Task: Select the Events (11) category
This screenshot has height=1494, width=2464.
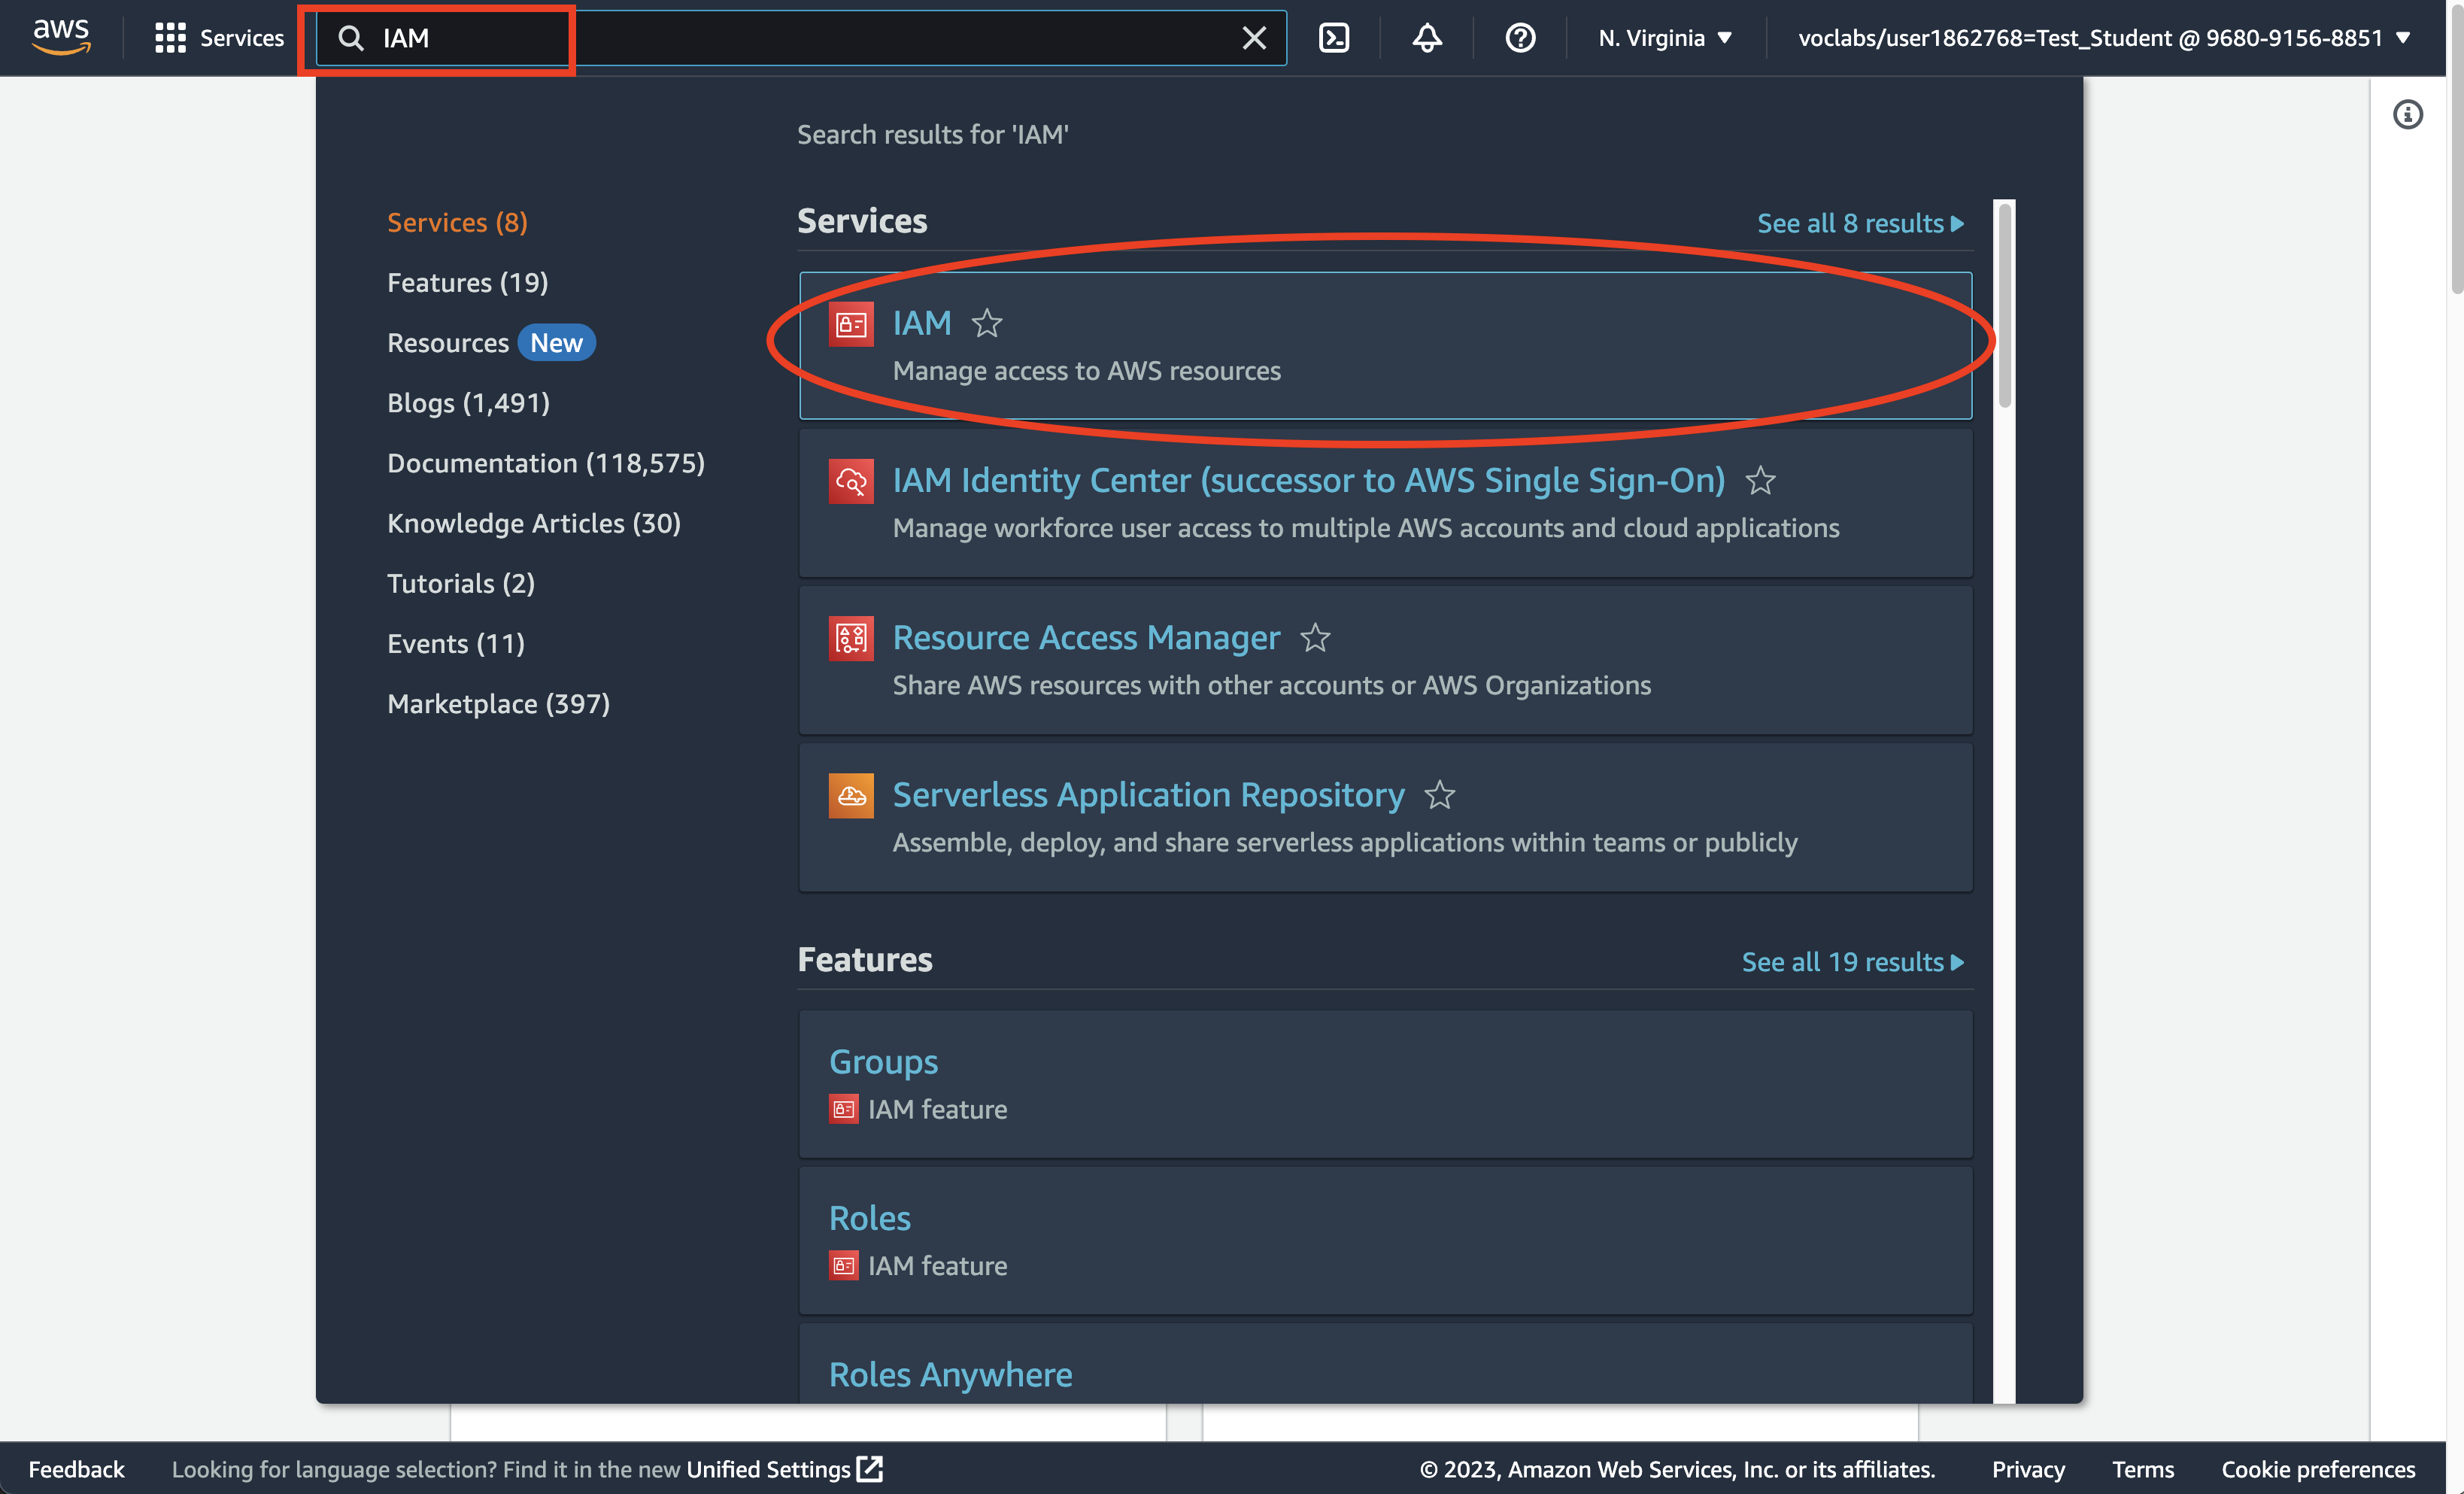Action: (x=456, y=643)
